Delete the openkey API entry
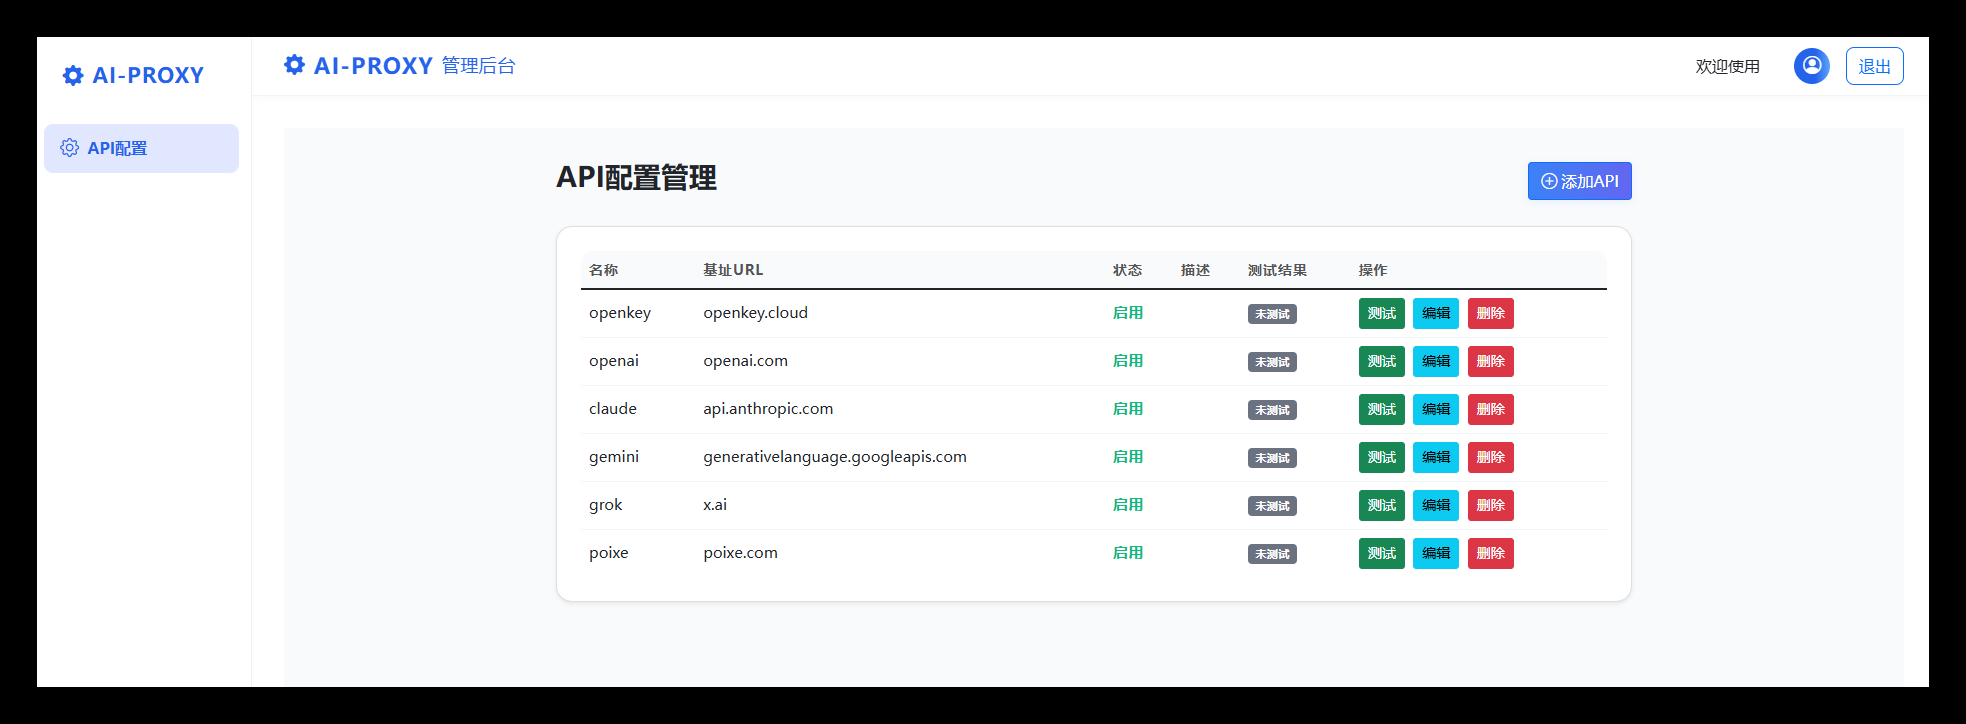The height and width of the screenshot is (724, 1966). [x=1490, y=313]
